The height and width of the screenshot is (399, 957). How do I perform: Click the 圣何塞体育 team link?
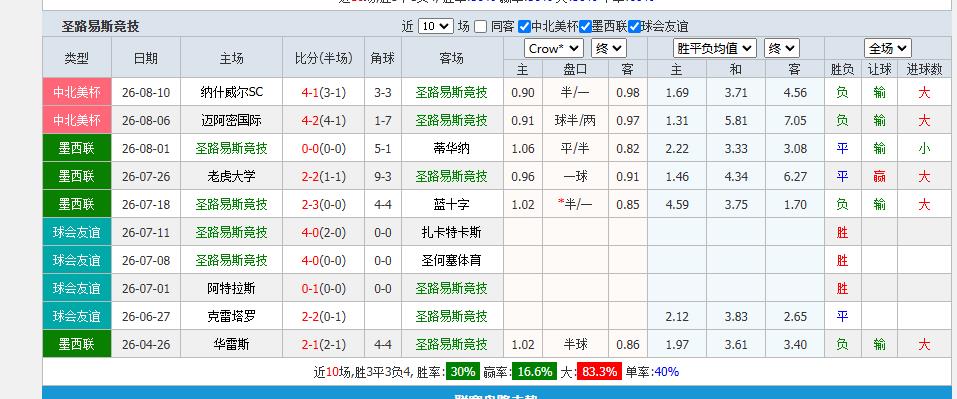[x=452, y=261]
